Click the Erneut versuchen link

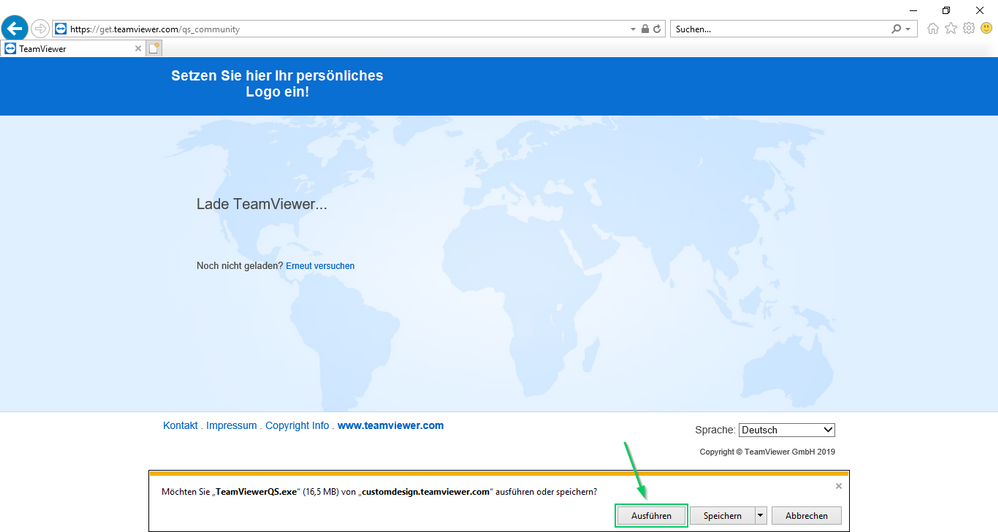320,266
